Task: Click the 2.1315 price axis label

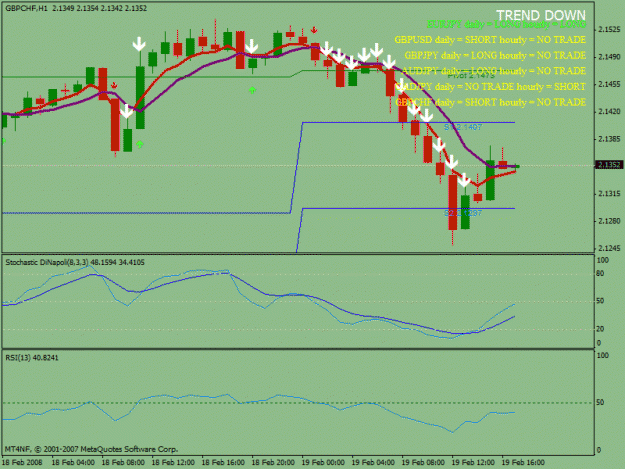Action: click(x=609, y=194)
